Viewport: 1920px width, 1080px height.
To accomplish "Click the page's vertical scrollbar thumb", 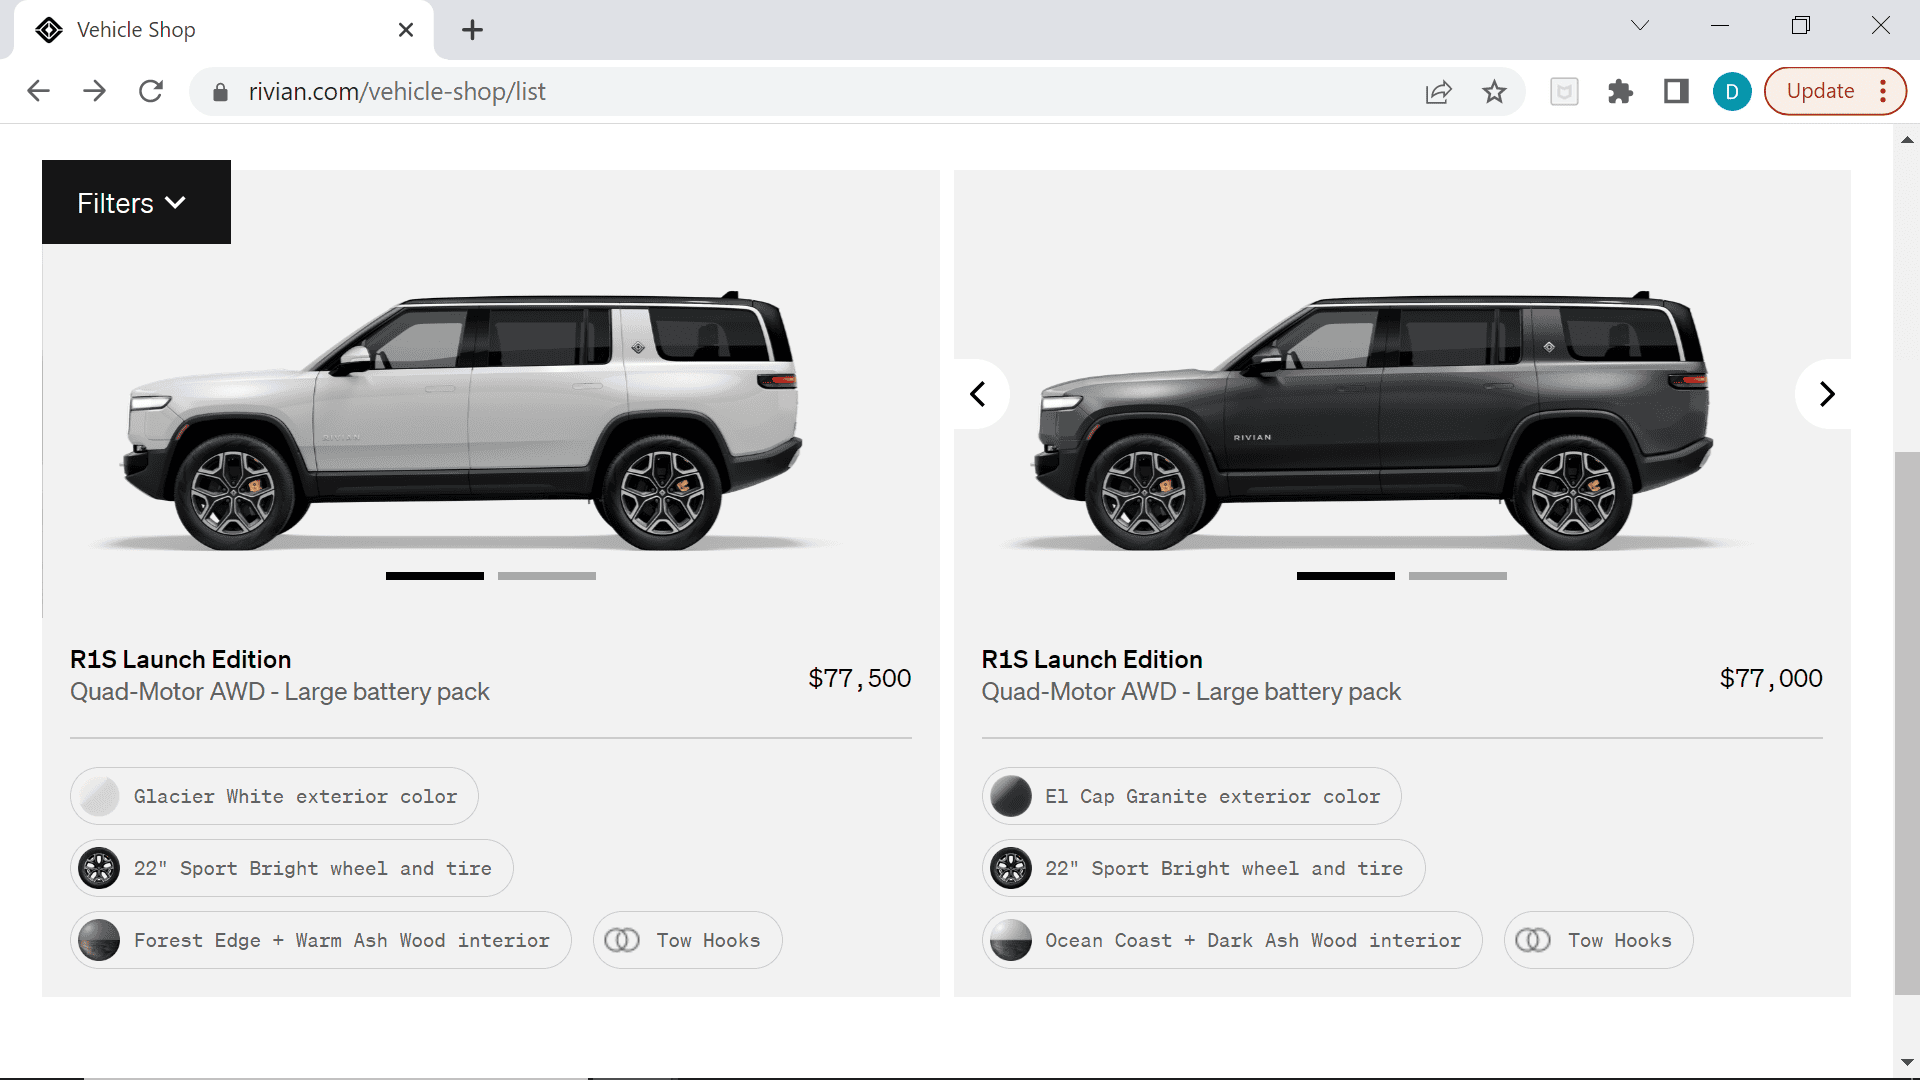I will pos(1907,723).
